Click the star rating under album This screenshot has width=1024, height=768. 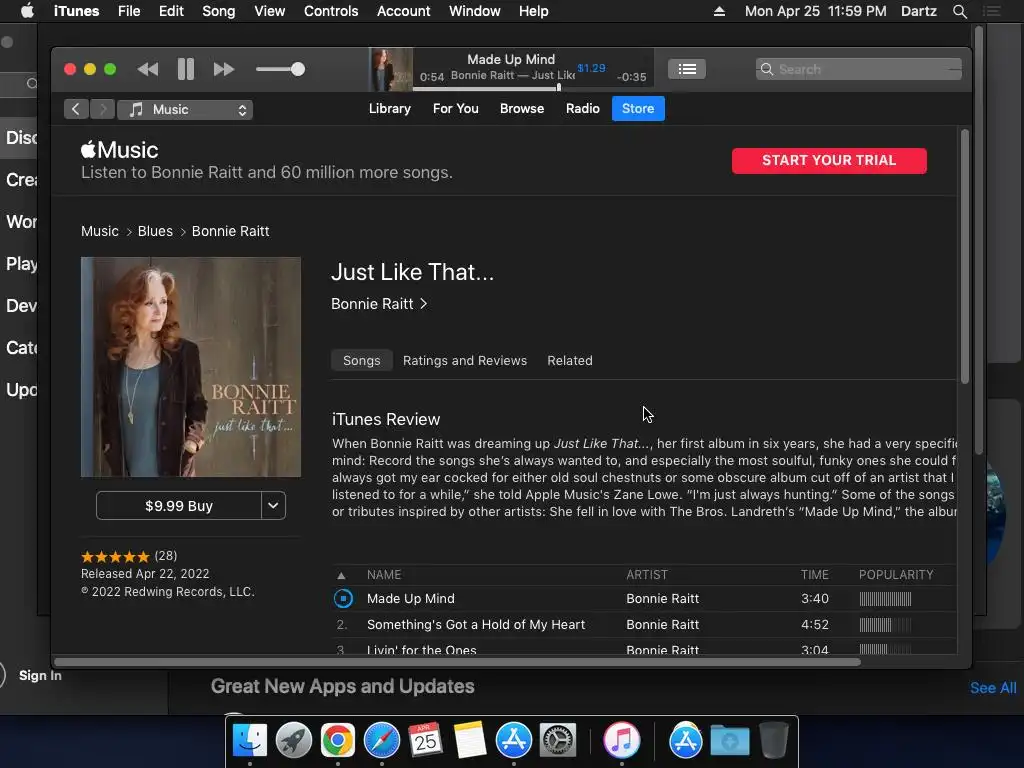(115, 556)
